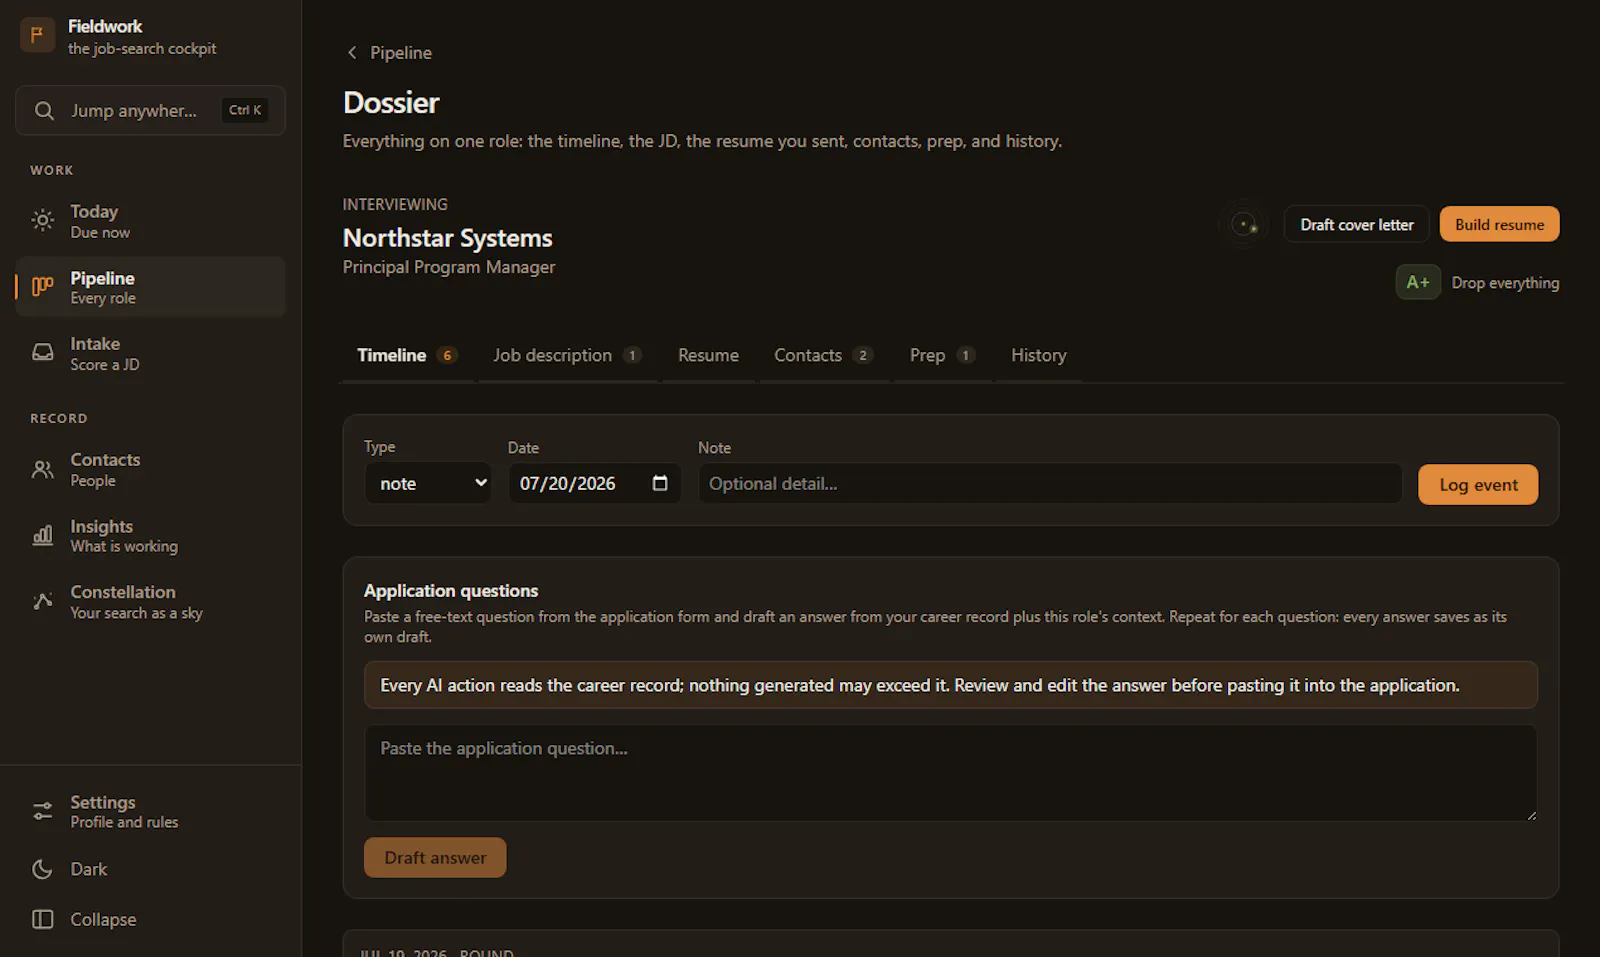Click the Fieldwork logo icon
The width and height of the screenshot is (1600, 957).
pyautogui.click(x=37, y=35)
